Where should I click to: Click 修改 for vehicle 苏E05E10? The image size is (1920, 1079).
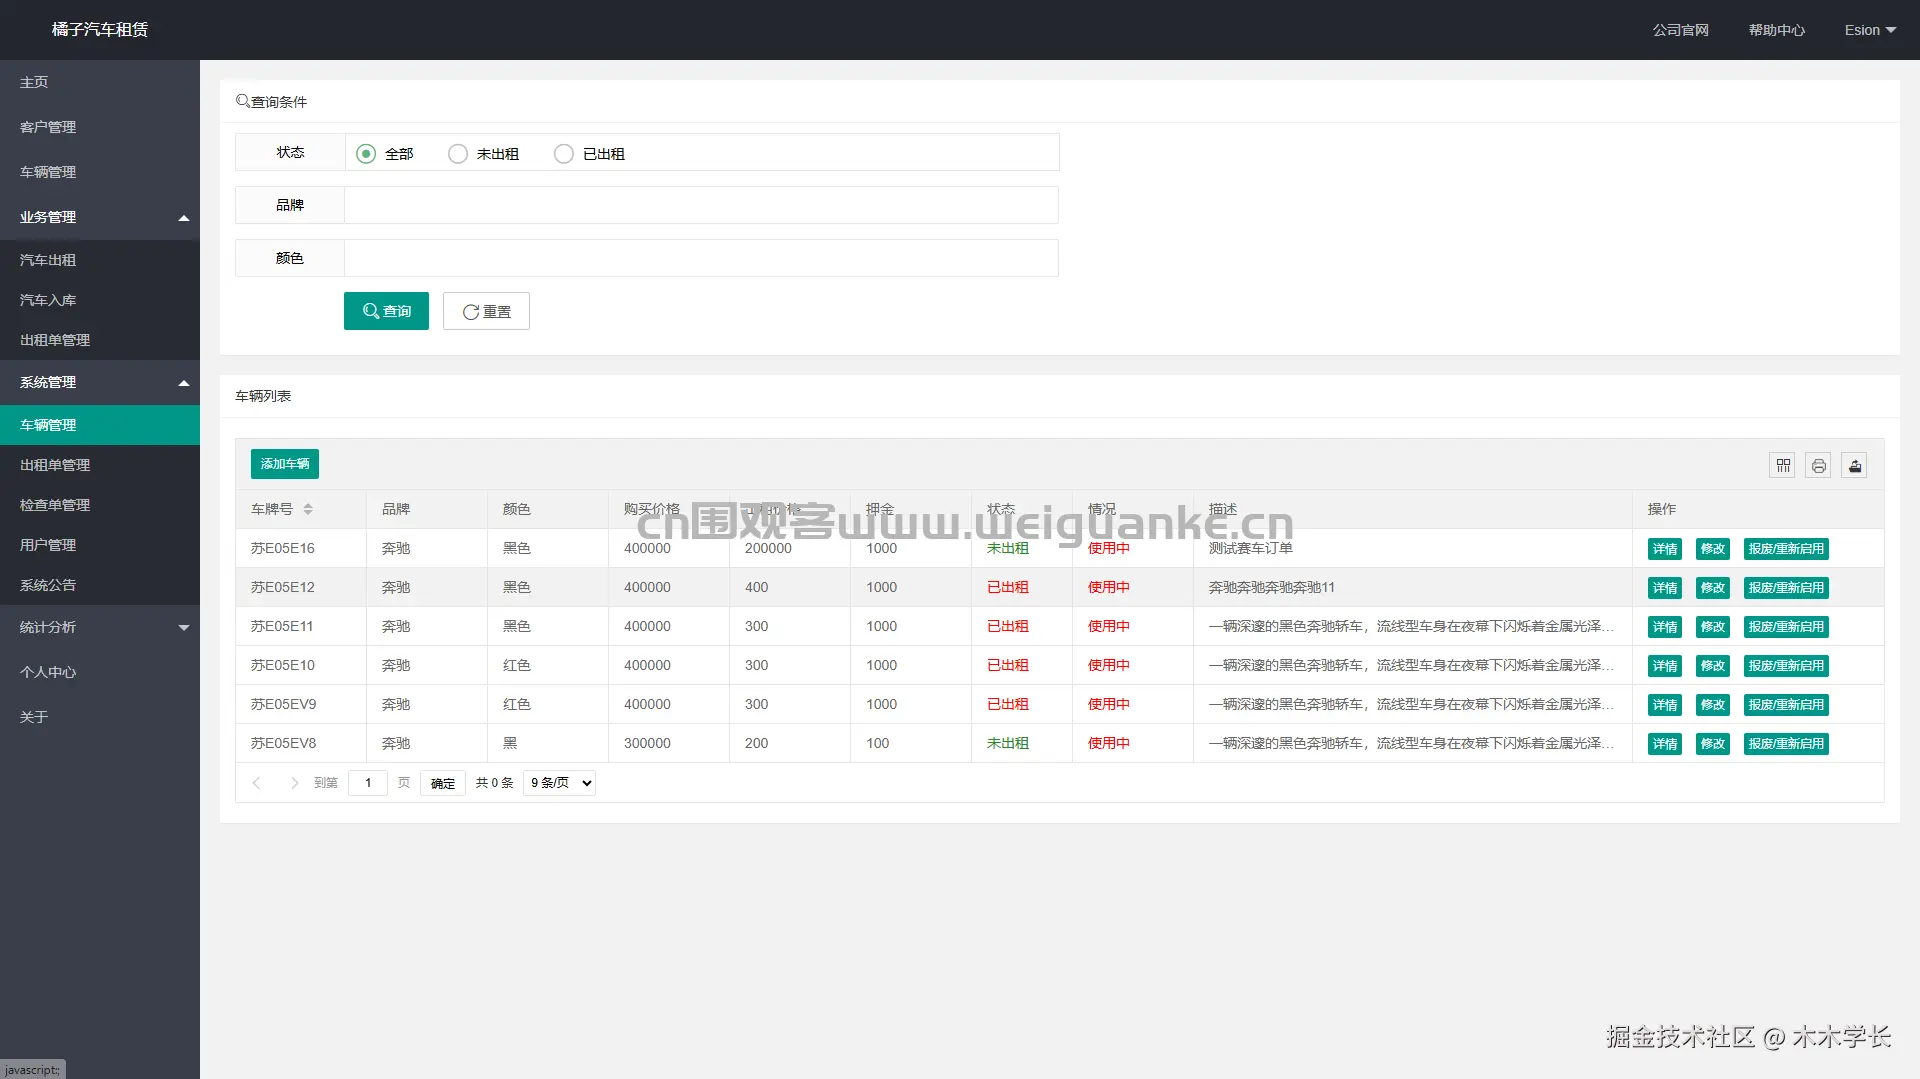1713,666
